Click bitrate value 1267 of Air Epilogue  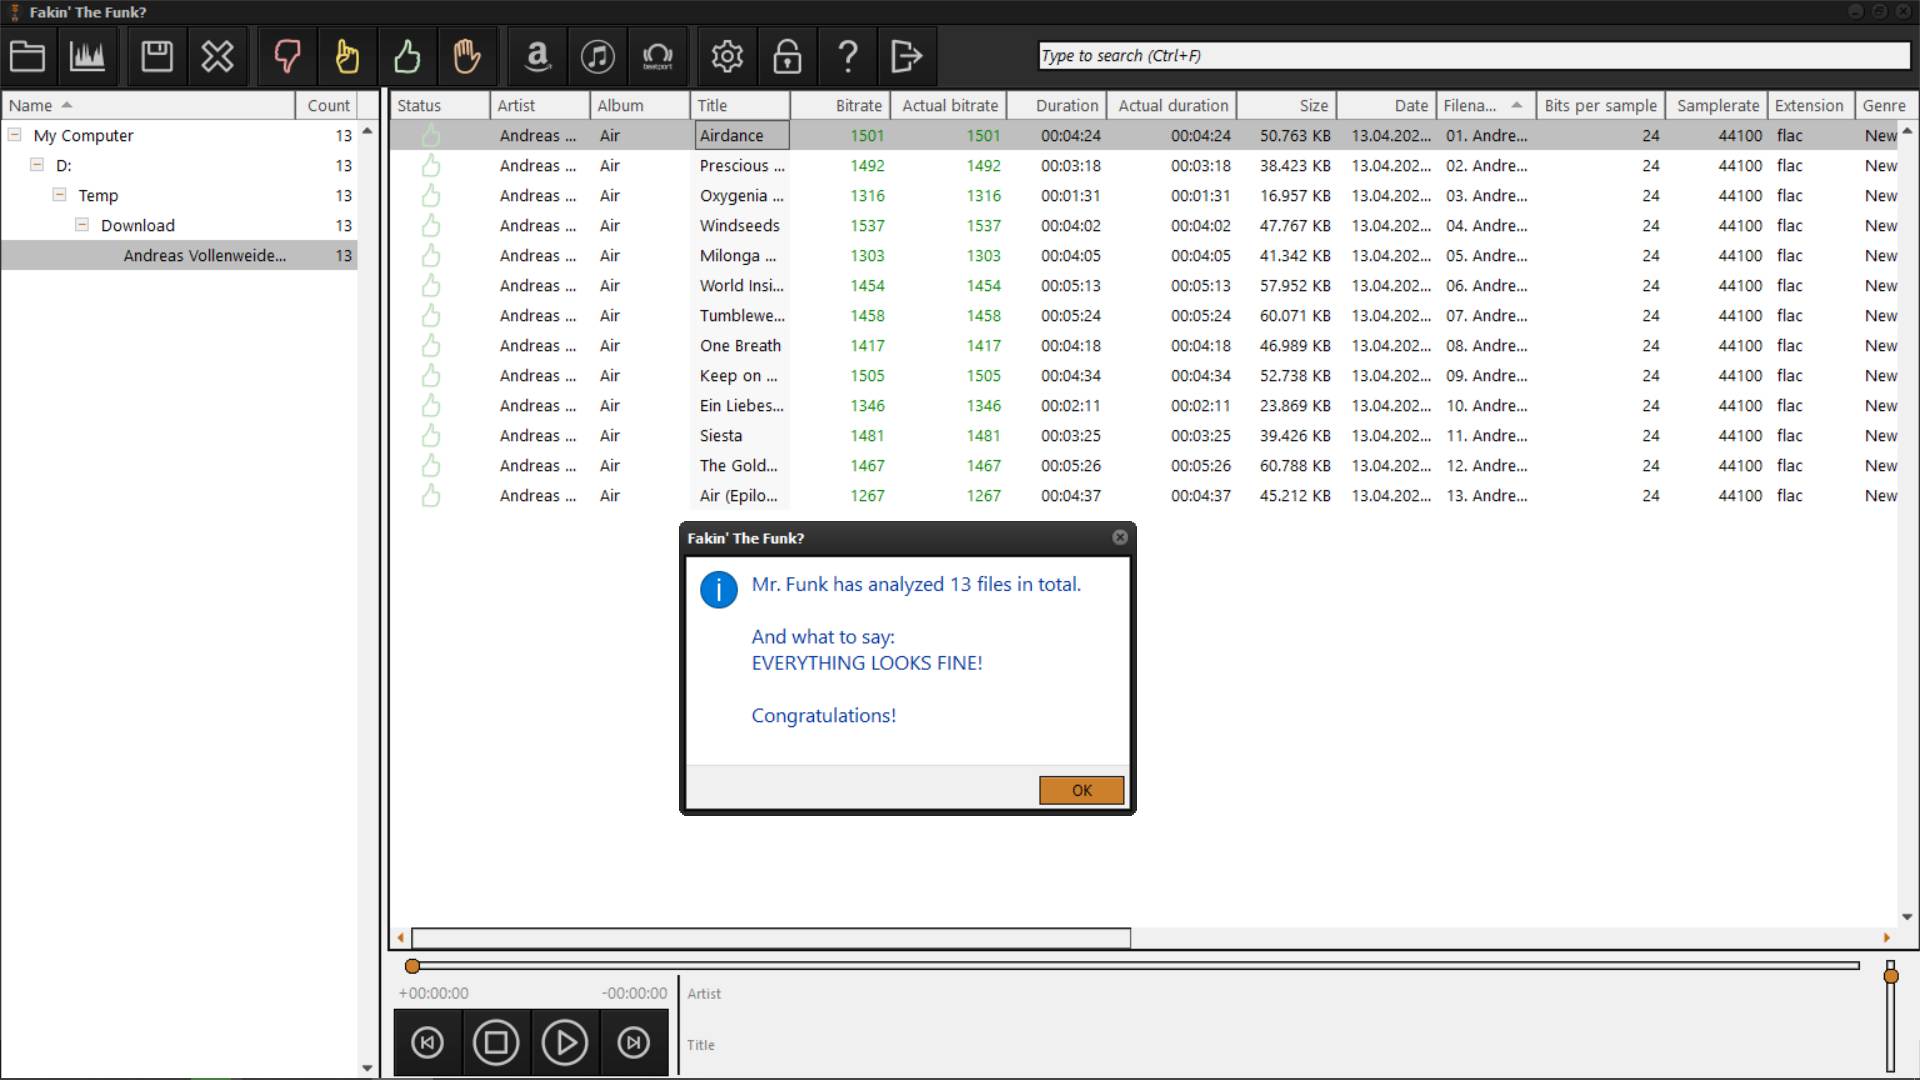[x=867, y=495]
